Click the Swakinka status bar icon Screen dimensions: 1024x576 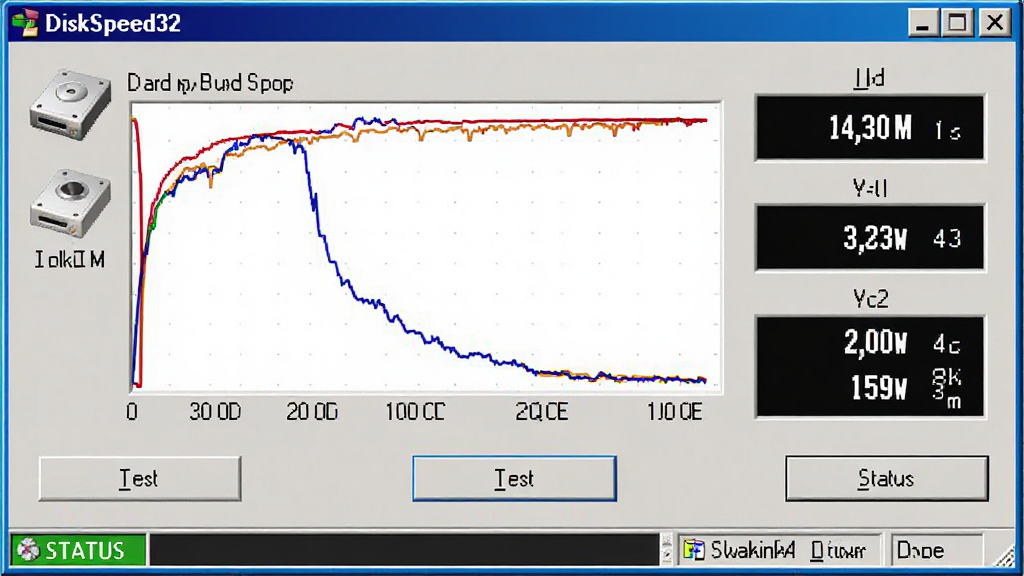point(694,550)
